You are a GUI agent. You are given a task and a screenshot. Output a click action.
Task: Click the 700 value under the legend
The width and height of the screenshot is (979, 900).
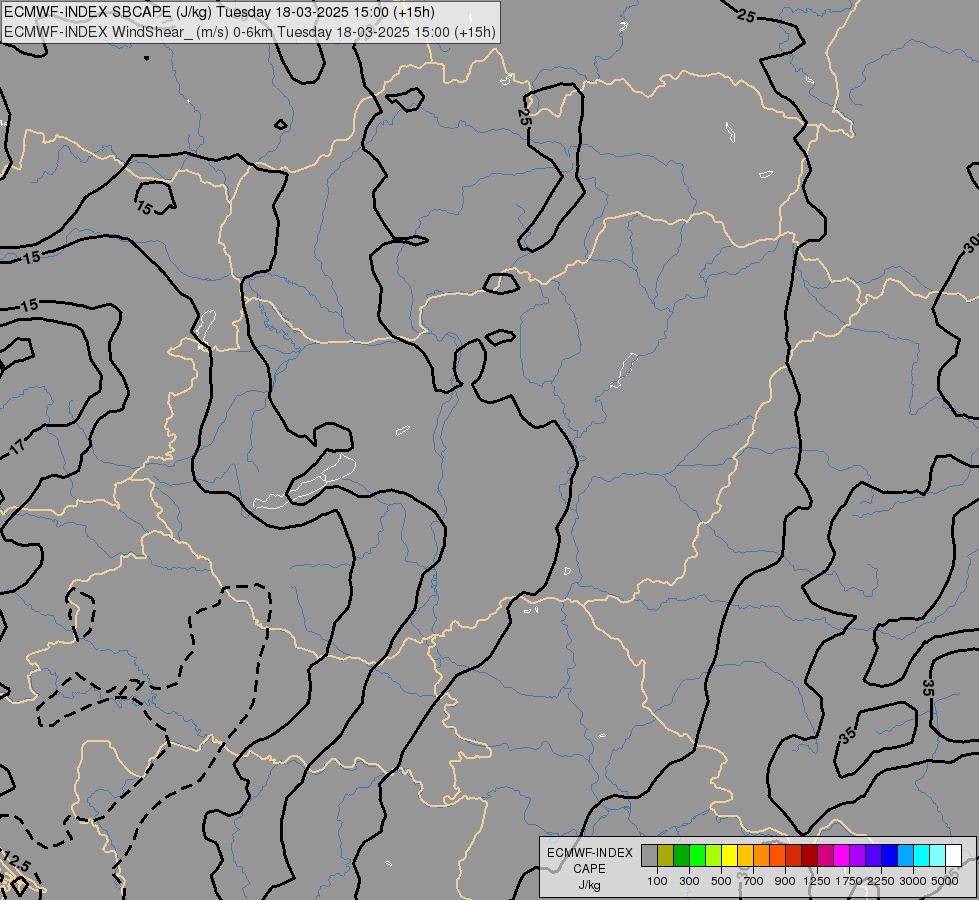coord(754,881)
